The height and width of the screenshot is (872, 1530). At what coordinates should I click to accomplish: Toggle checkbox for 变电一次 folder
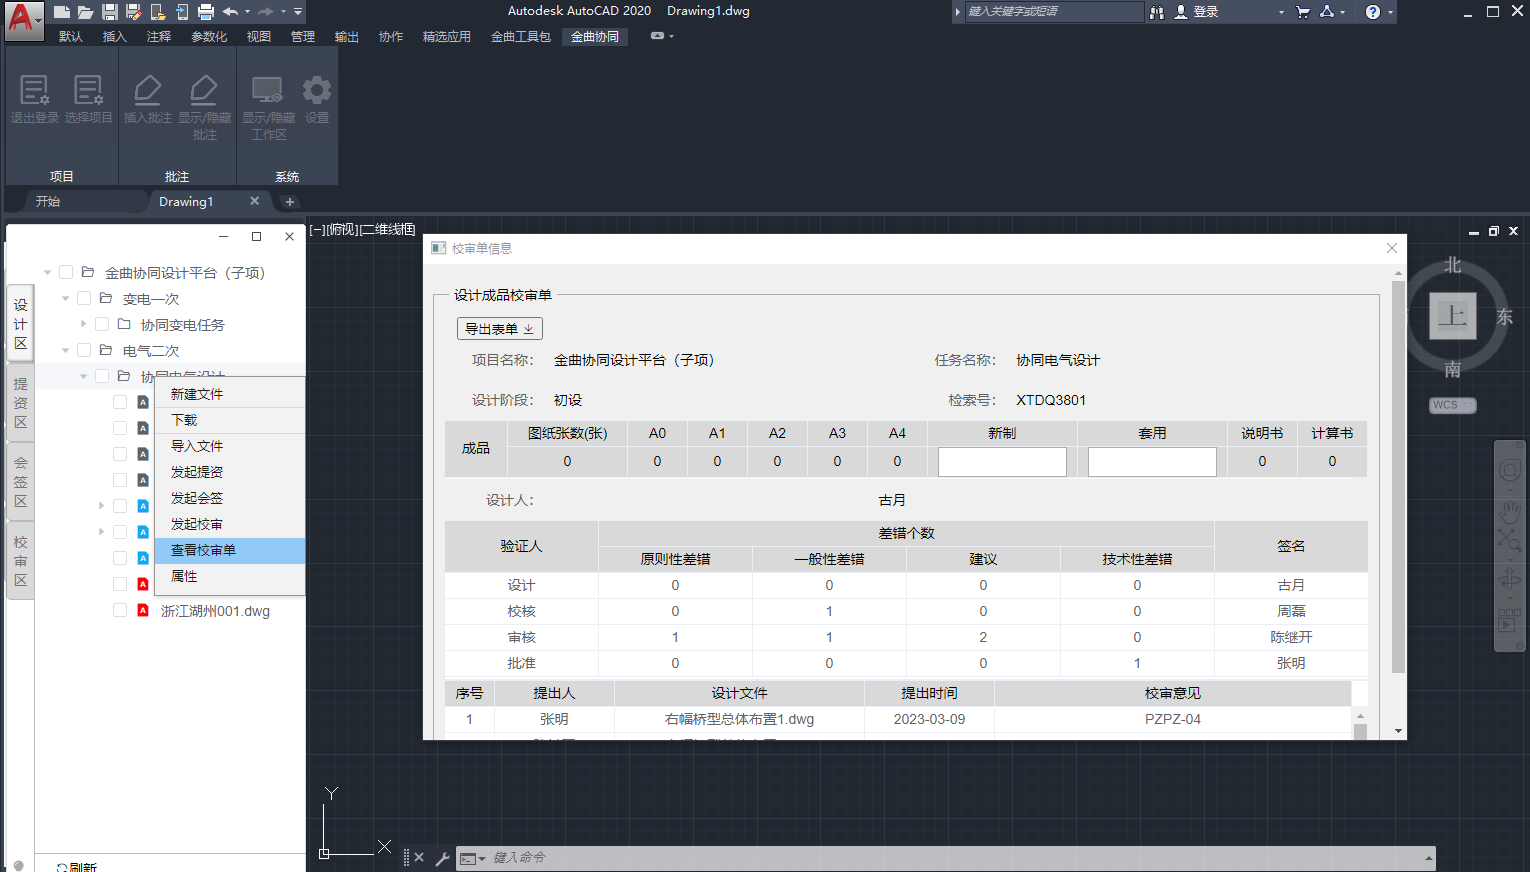(x=84, y=298)
